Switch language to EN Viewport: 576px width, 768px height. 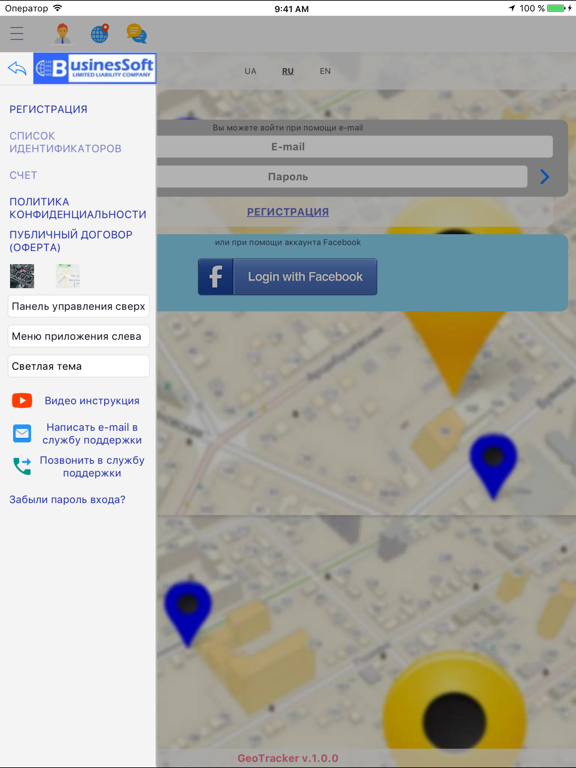(x=325, y=71)
